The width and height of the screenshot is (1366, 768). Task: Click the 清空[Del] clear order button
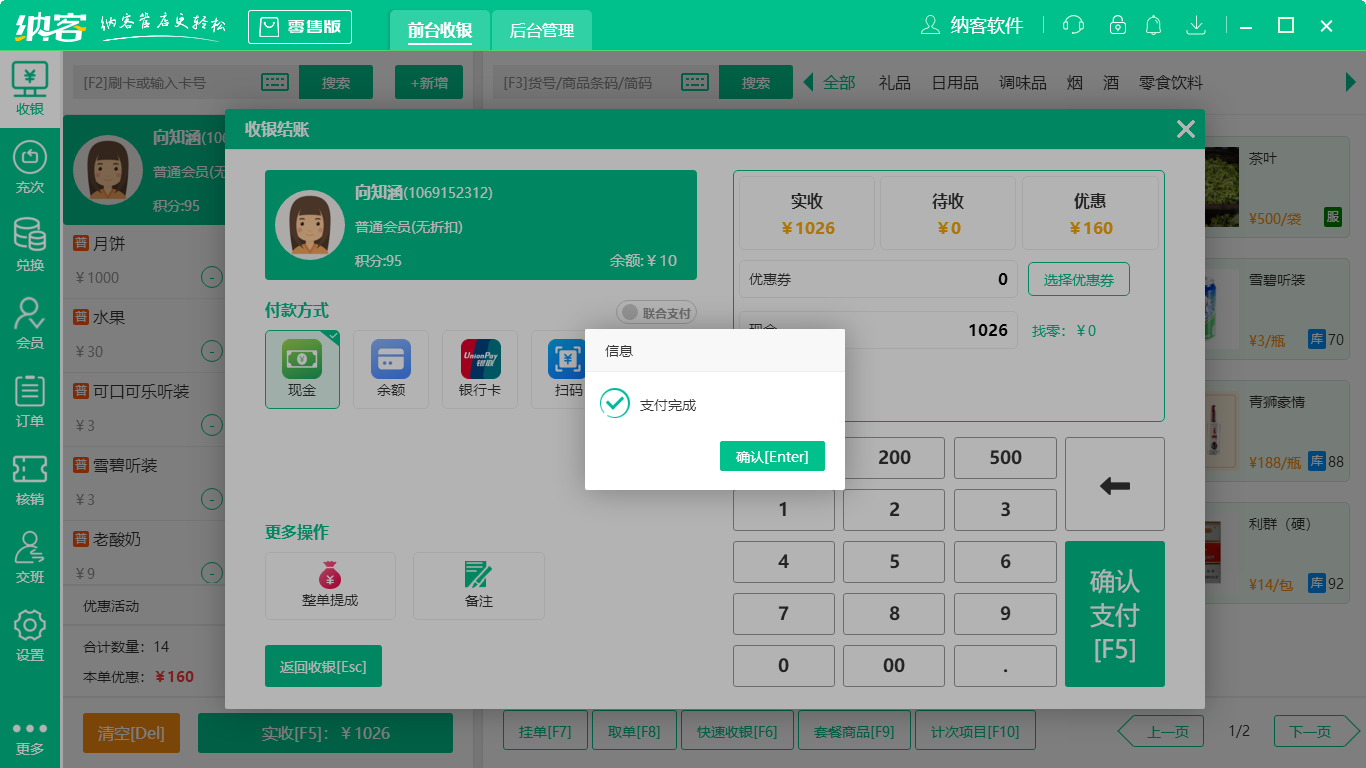point(131,731)
